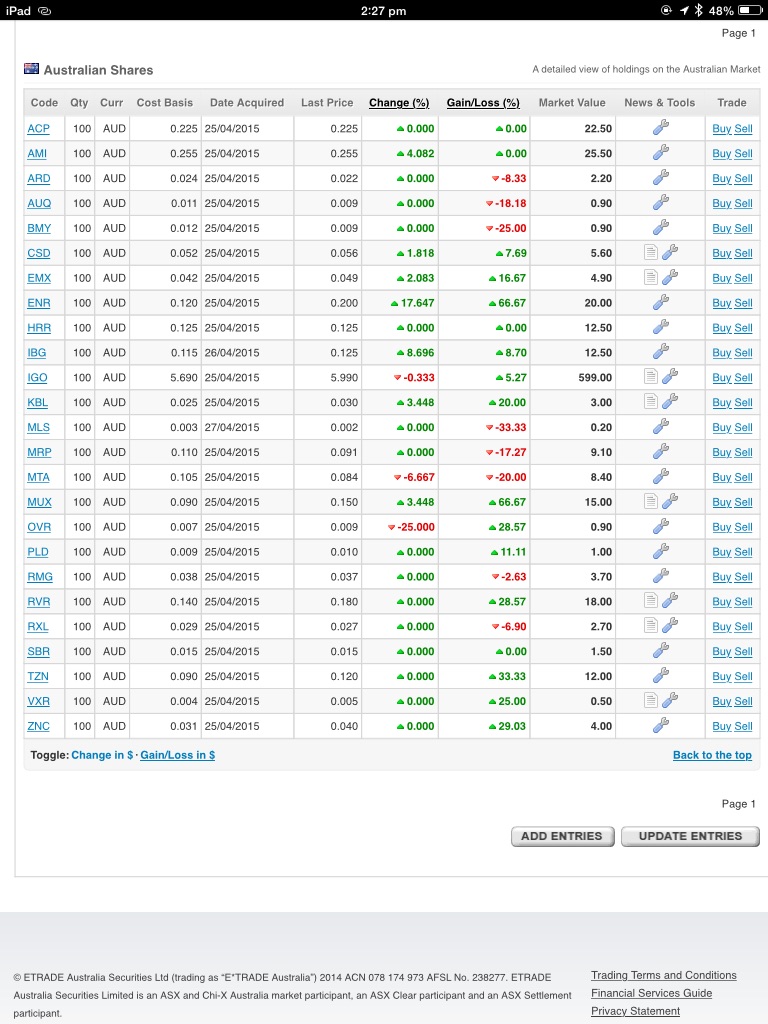This screenshot has width=768, height=1024.
Task: Open tools wrench icon for BMY row
Action: (661, 227)
